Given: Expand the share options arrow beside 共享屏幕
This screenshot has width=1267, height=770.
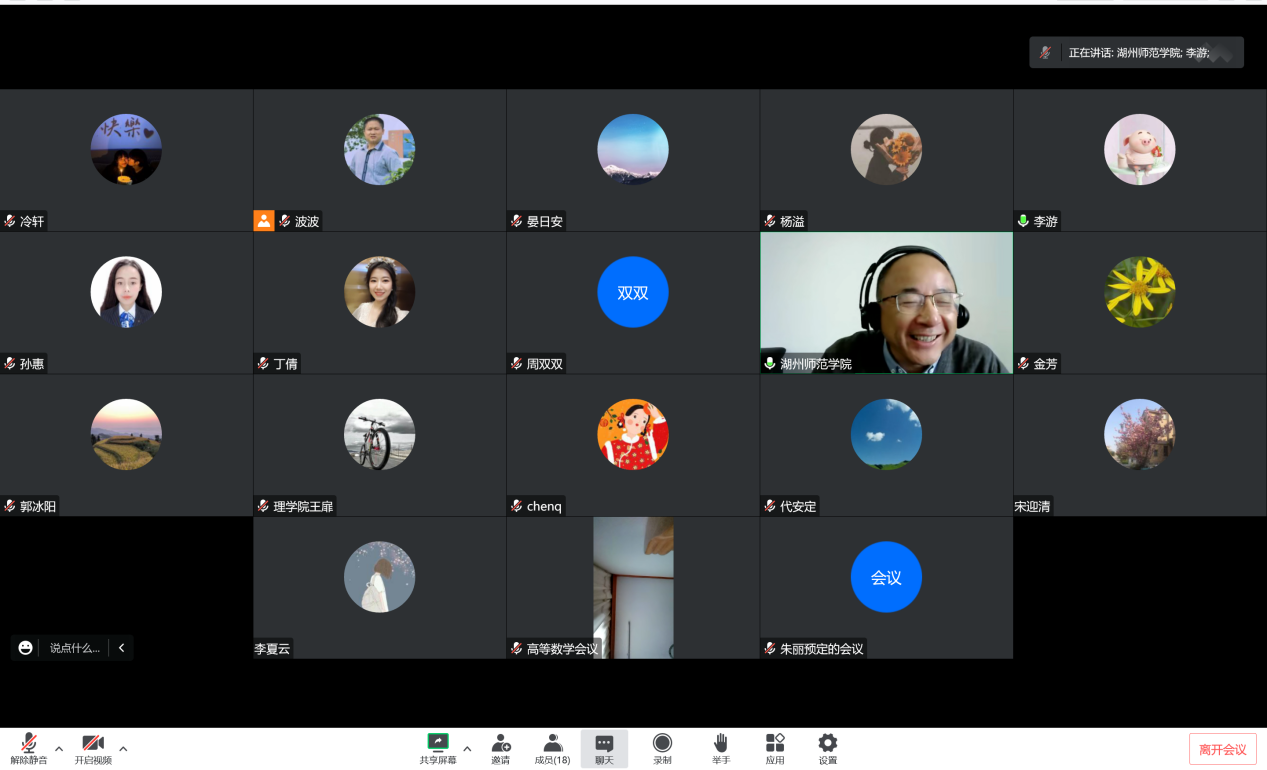Looking at the screenshot, I should pyautogui.click(x=467, y=748).
